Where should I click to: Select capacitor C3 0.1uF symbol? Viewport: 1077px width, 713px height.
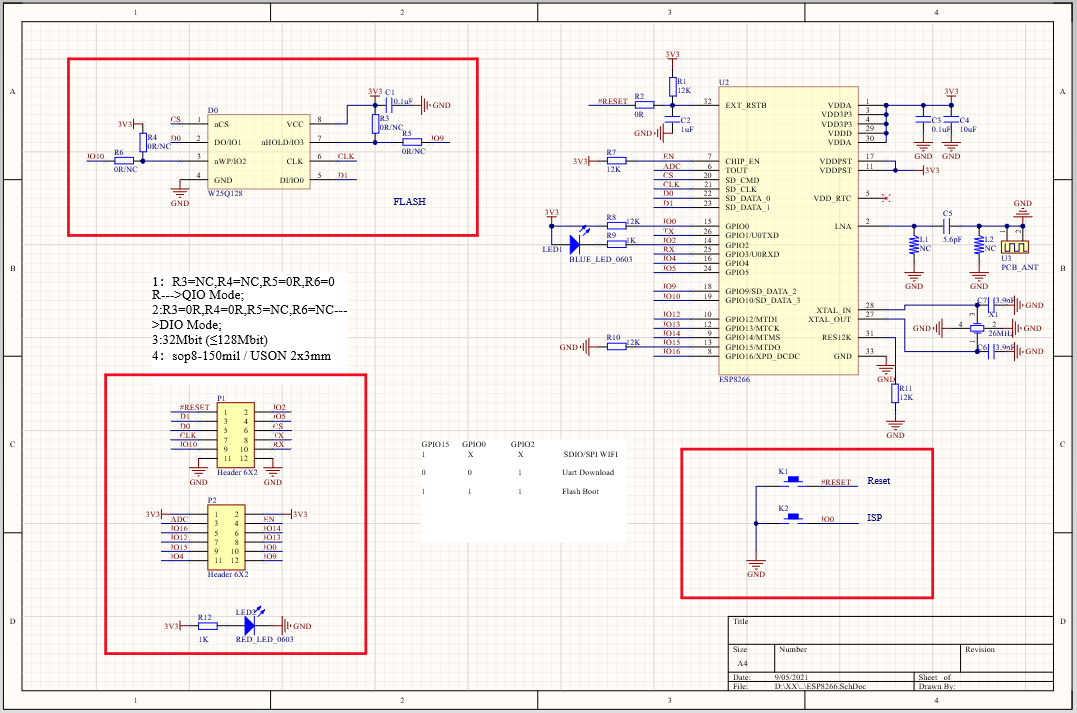point(923,121)
